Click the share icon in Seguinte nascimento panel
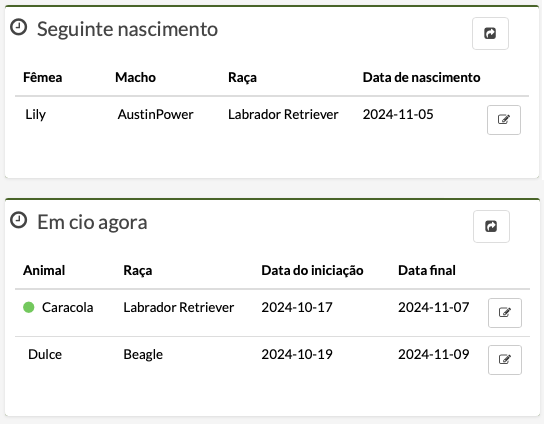Image resolution: width=544 pixels, height=424 pixels. pyautogui.click(x=490, y=33)
